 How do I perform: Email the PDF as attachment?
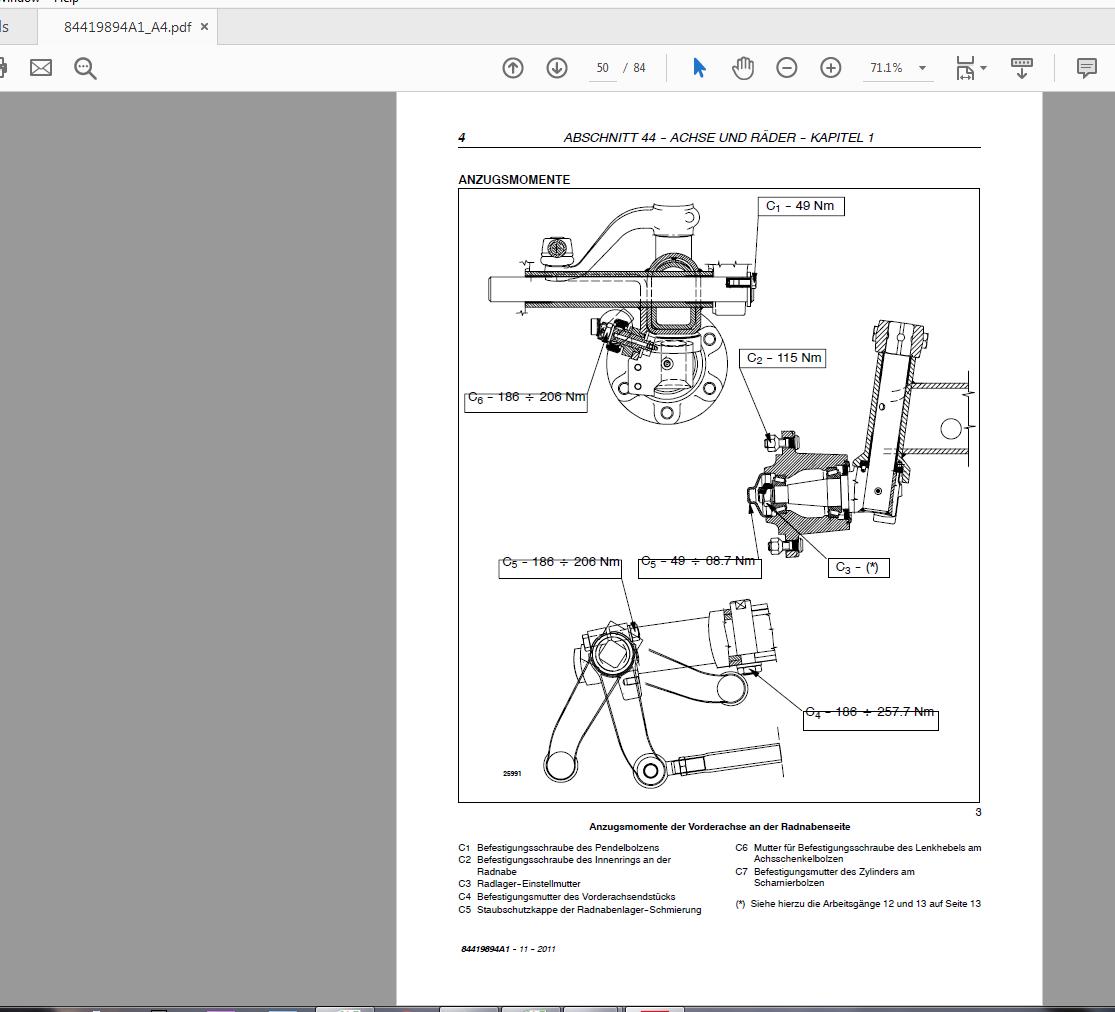click(x=40, y=67)
